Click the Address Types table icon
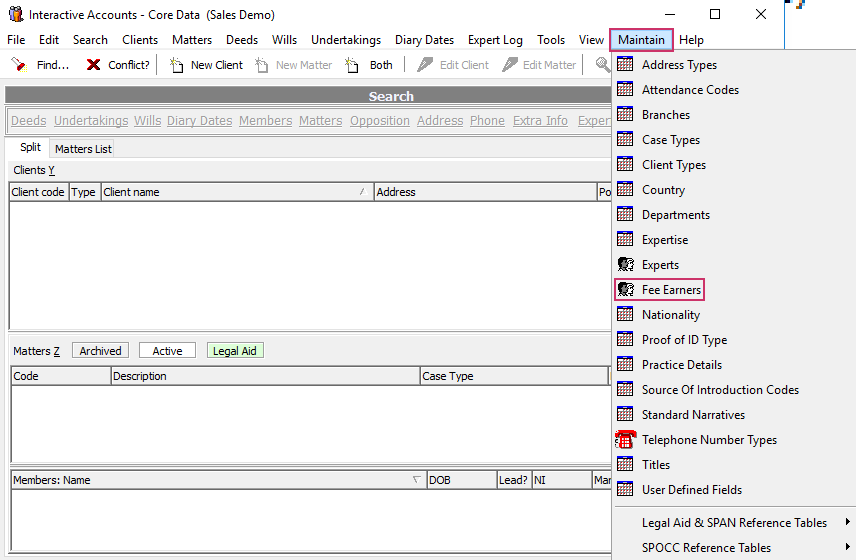The height and width of the screenshot is (560, 856). tap(625, 64)
